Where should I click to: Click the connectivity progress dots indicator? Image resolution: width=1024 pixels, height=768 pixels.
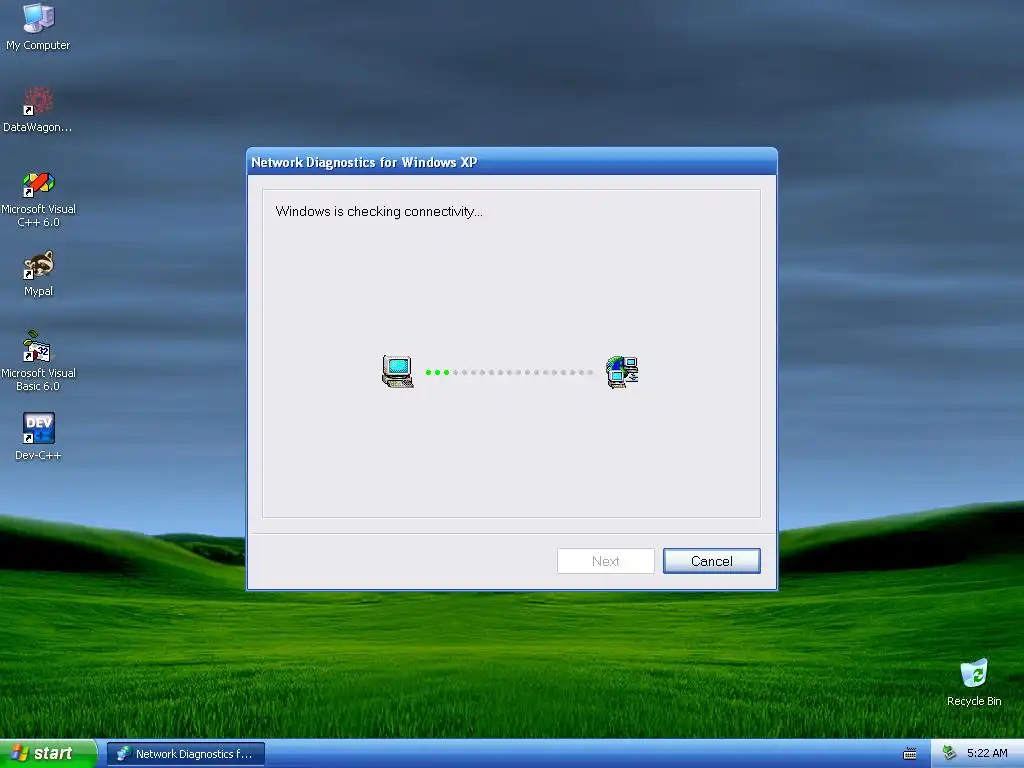pos(509,372)
